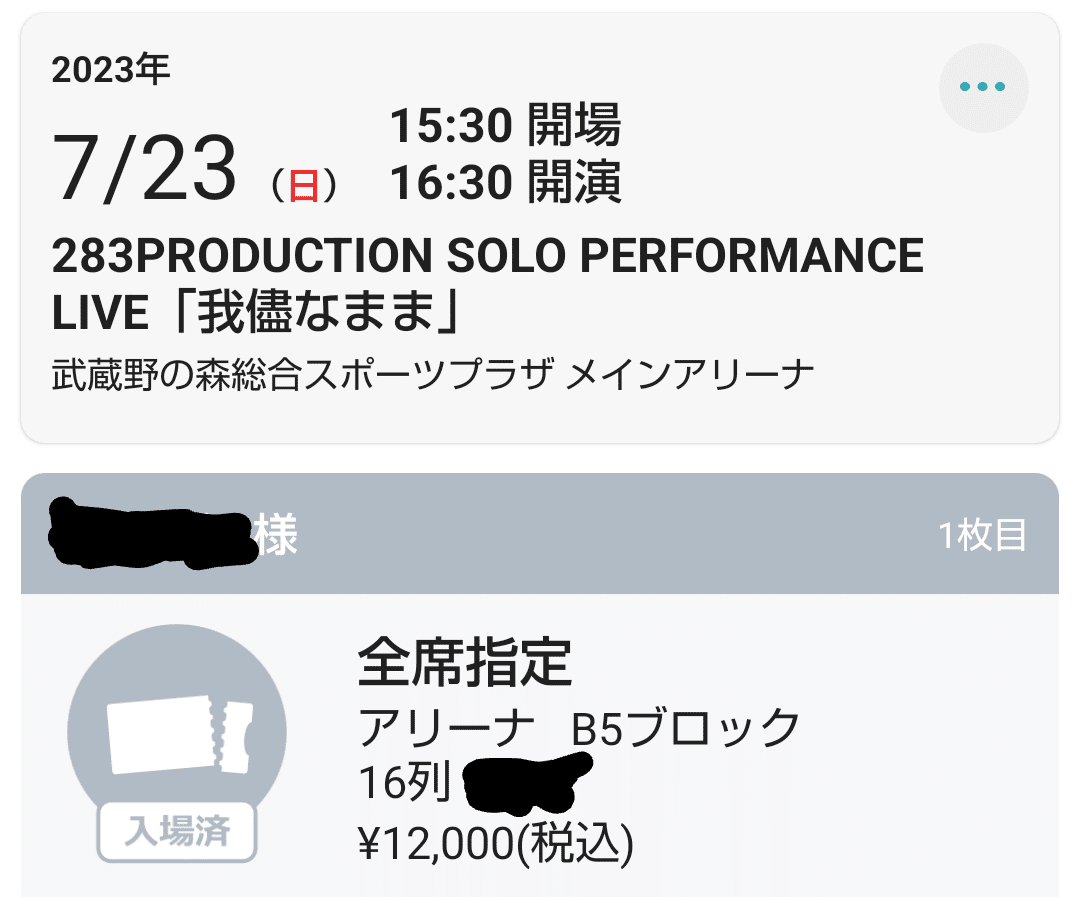Expand the 全席指定 seat information section

point(465,663)
